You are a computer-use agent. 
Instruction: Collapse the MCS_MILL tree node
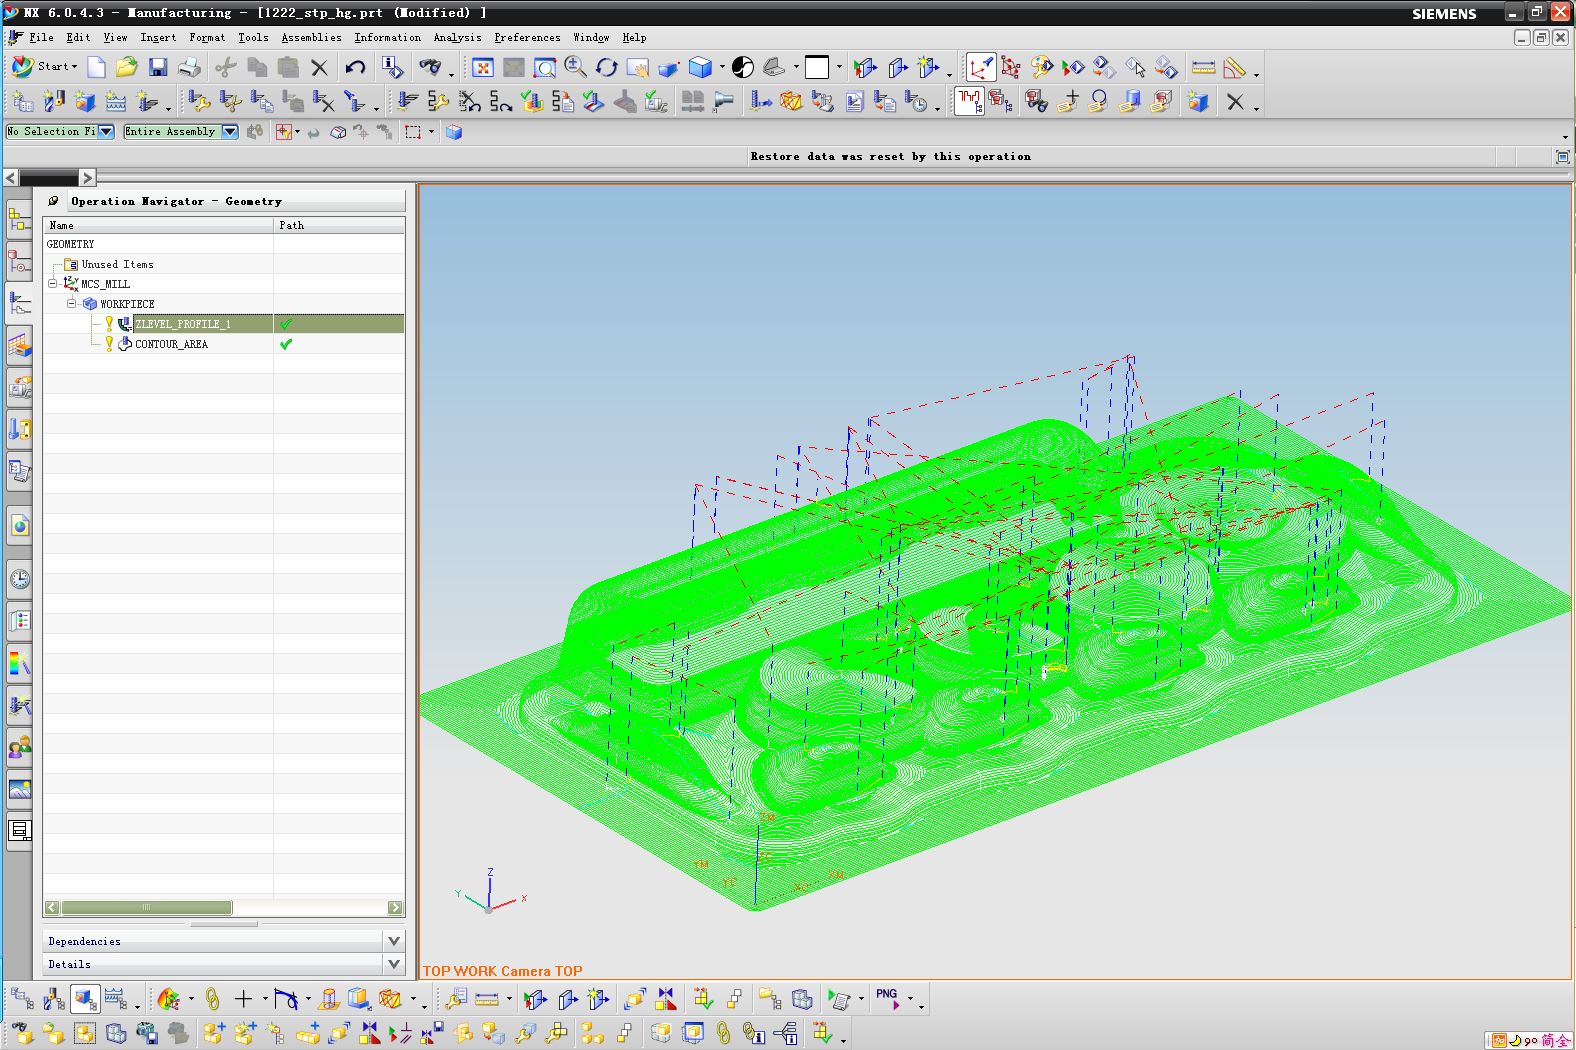[53, 284]
